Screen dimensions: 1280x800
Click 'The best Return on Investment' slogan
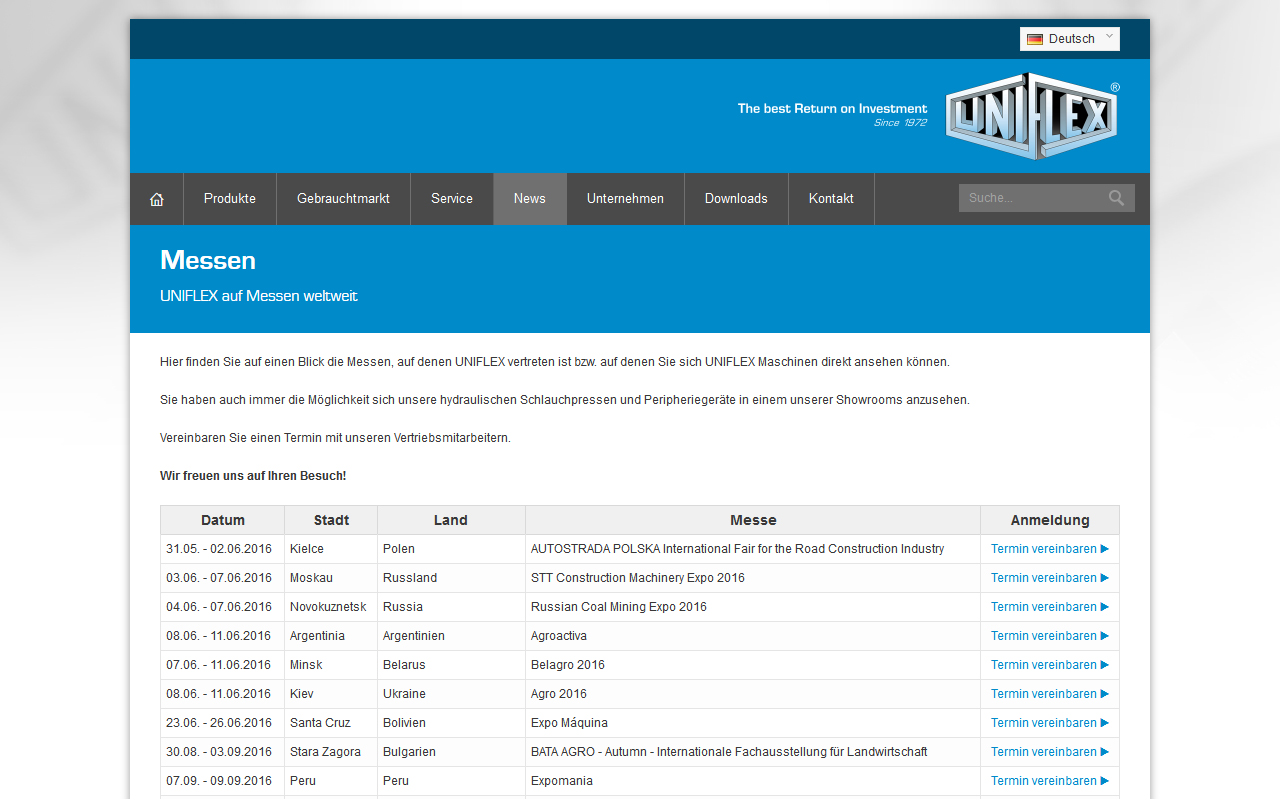click(832, 108)
